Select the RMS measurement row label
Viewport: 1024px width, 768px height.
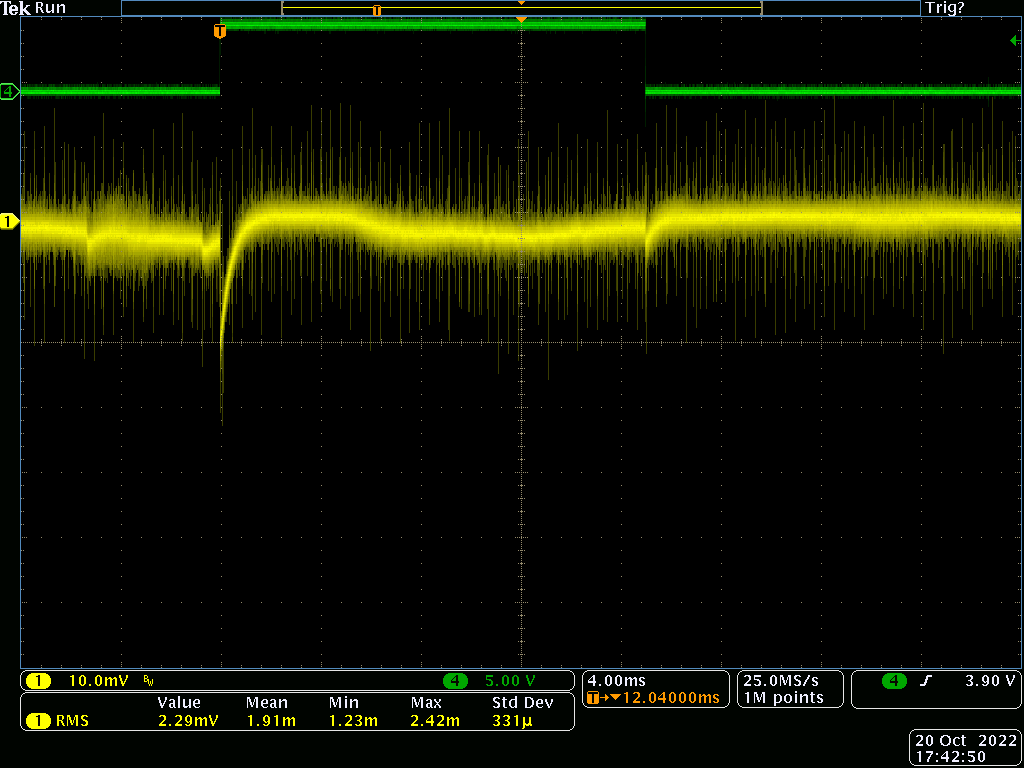70,720
